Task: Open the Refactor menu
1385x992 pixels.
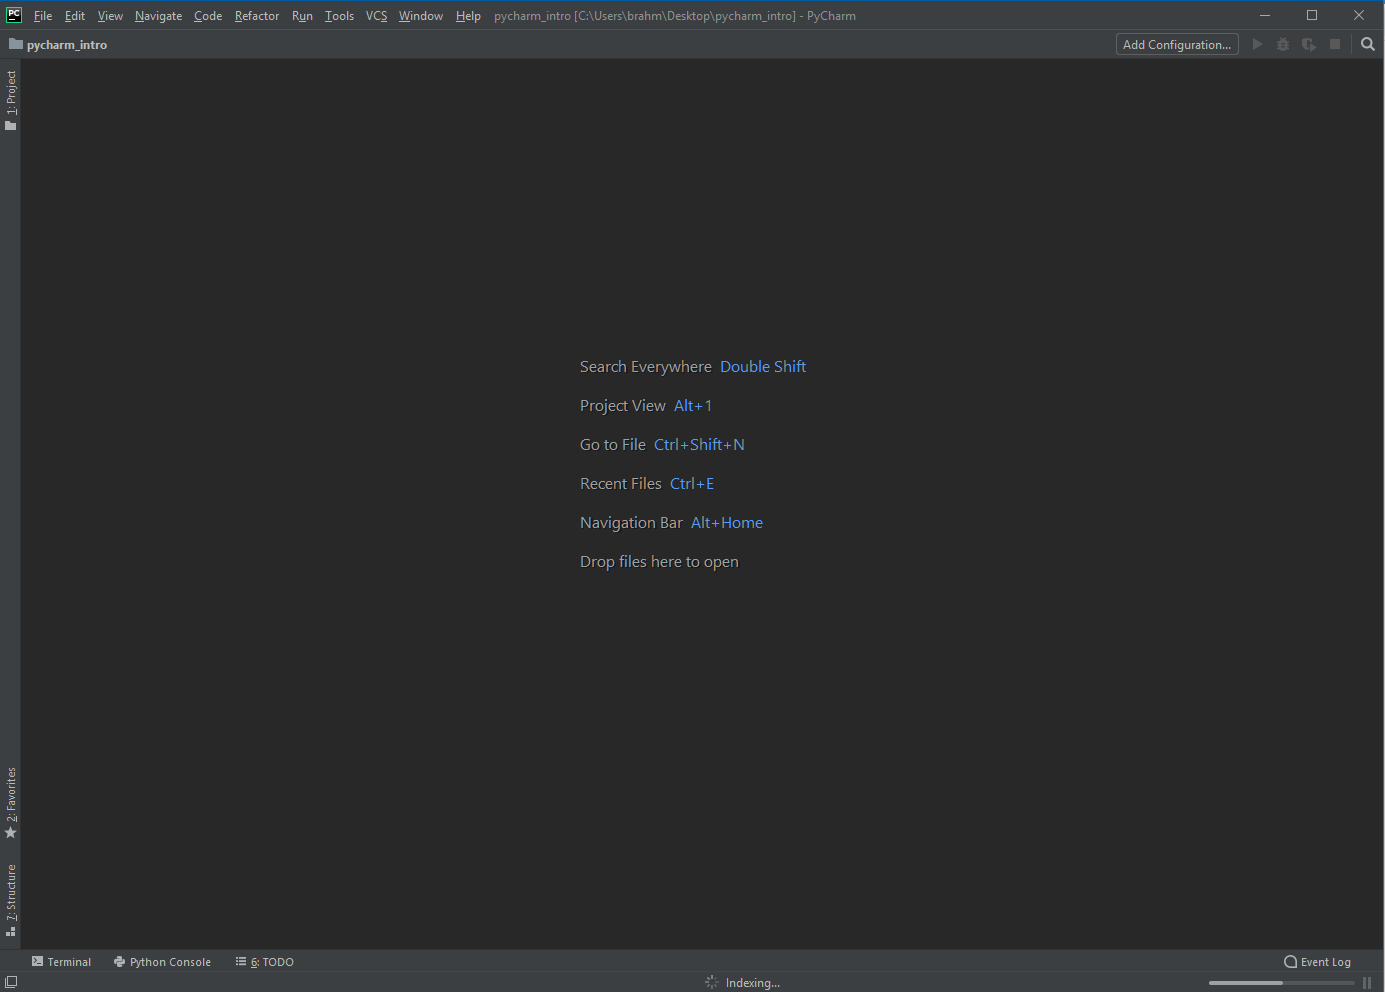Action: click(x=256, y=15)
